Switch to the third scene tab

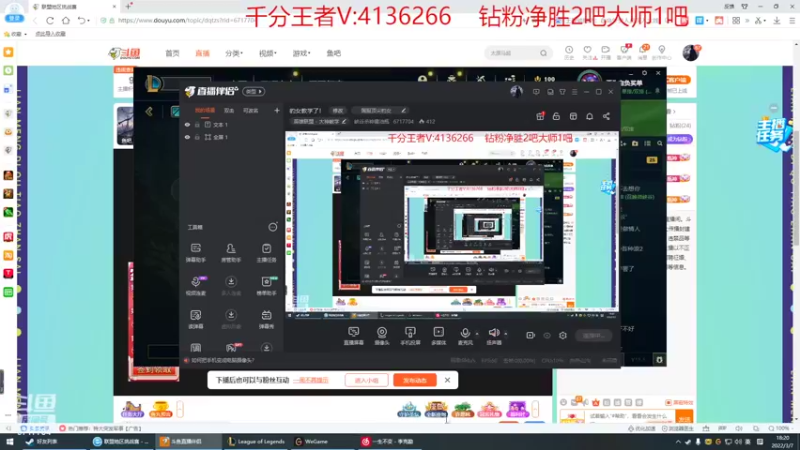(251, 110)
